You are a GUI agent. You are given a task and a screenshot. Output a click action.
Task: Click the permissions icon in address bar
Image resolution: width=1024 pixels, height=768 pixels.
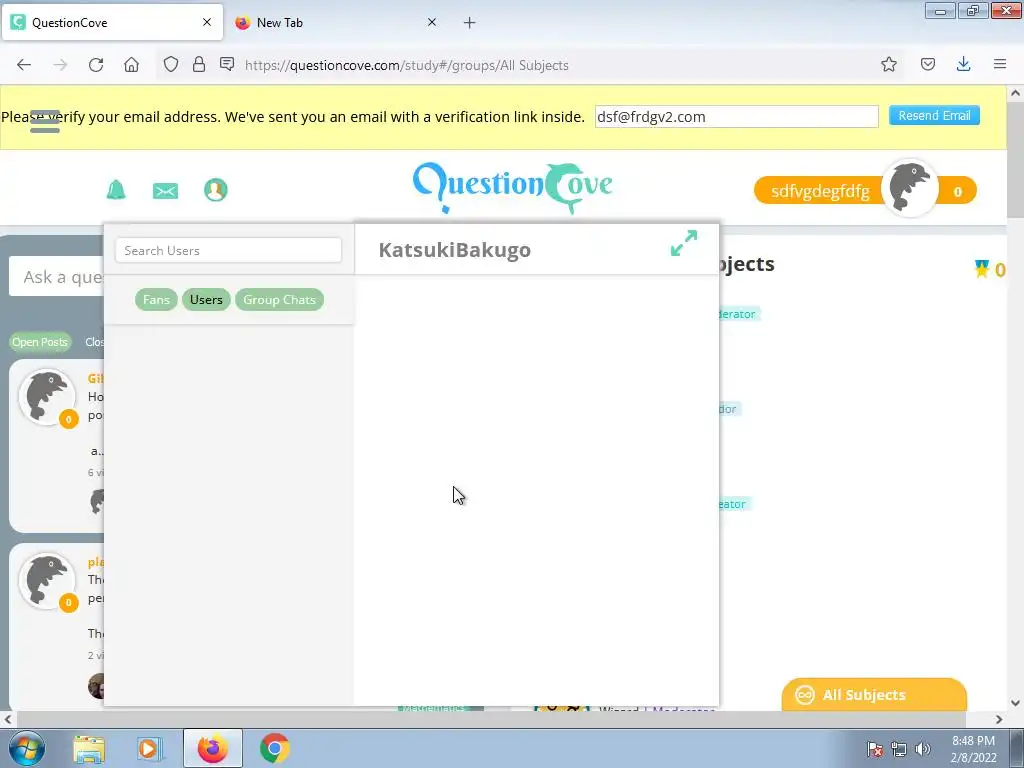point(227,64)
